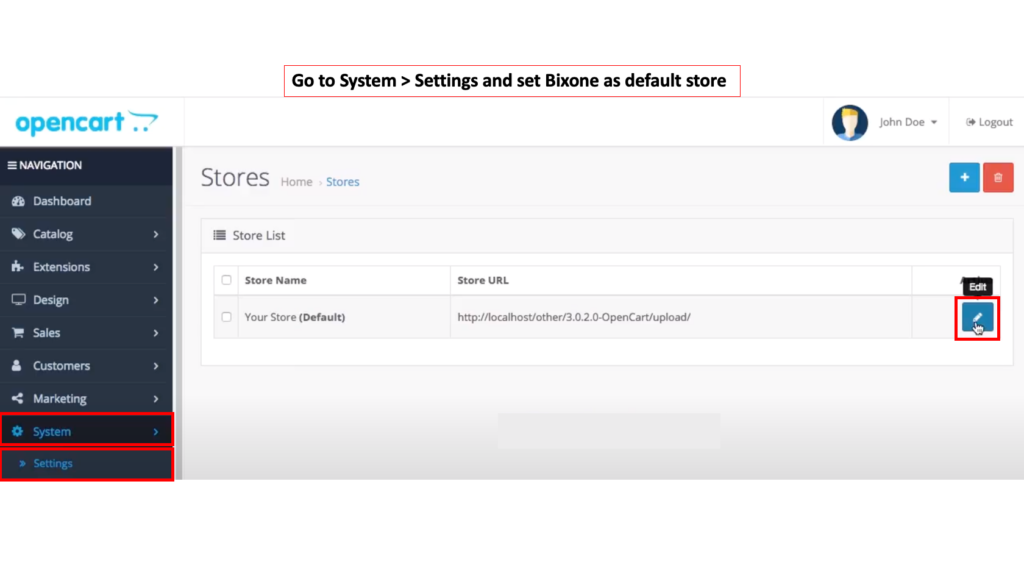The height and width of the screenshot is (576, 1024).
Task: Open the Customers menu item
Action: [x=86, y=366]
